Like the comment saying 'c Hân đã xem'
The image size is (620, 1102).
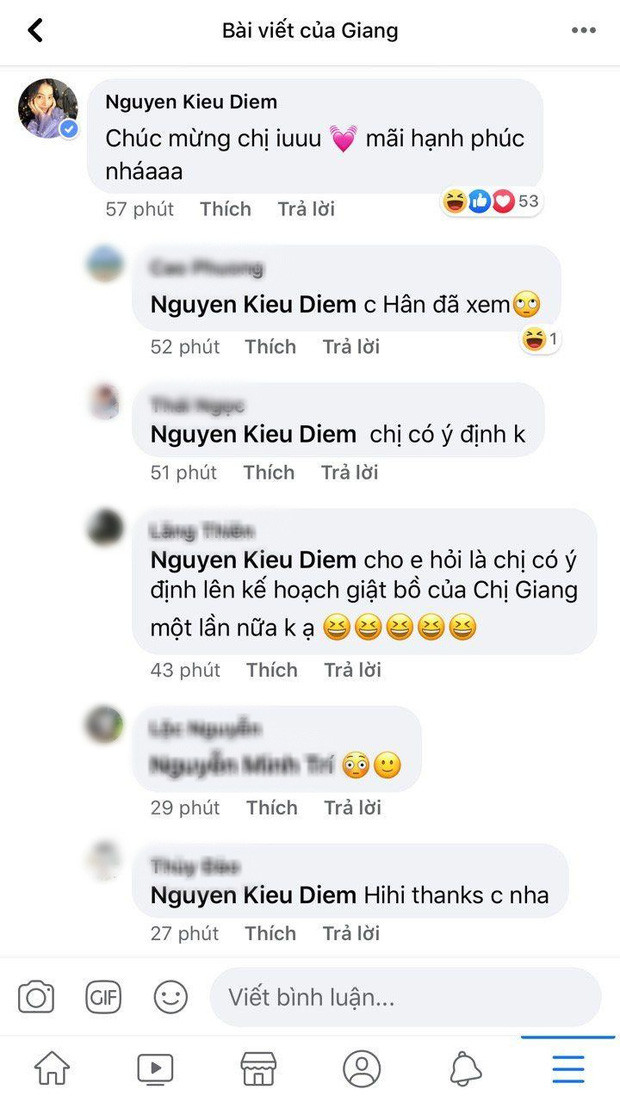click(269, 347)
